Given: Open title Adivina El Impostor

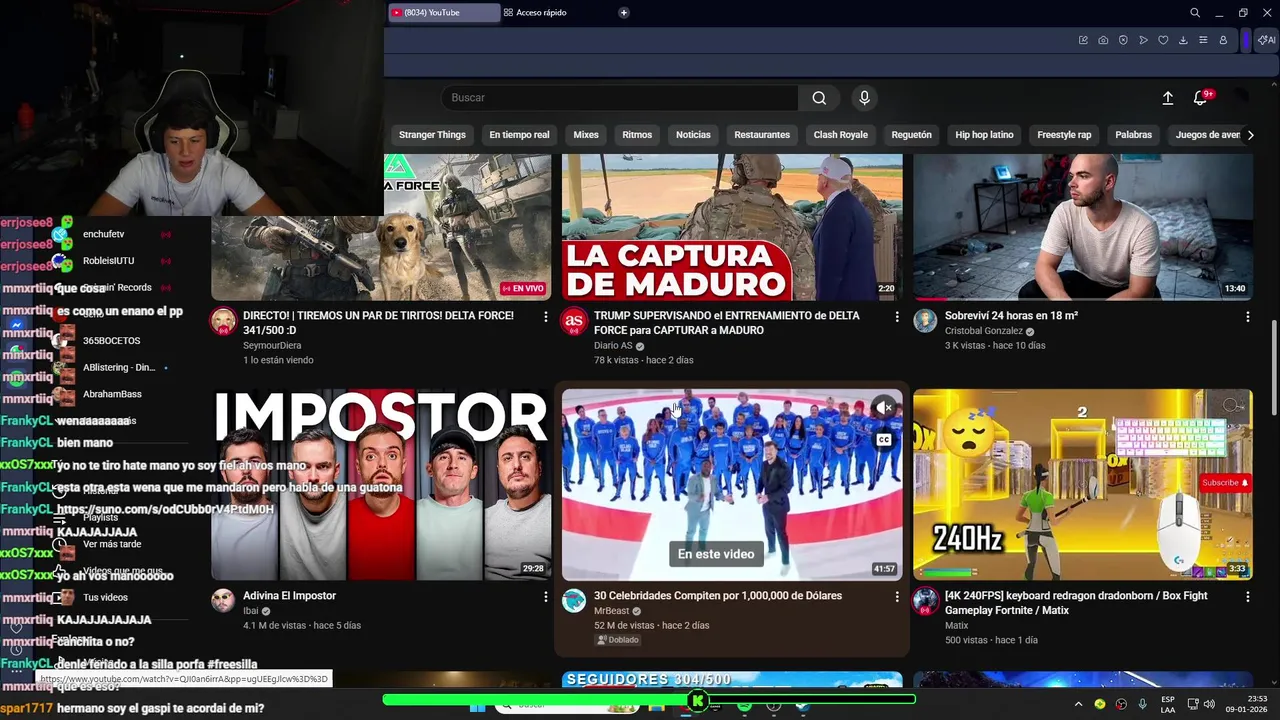Looking at the screenshot, I should pos(289,596).
